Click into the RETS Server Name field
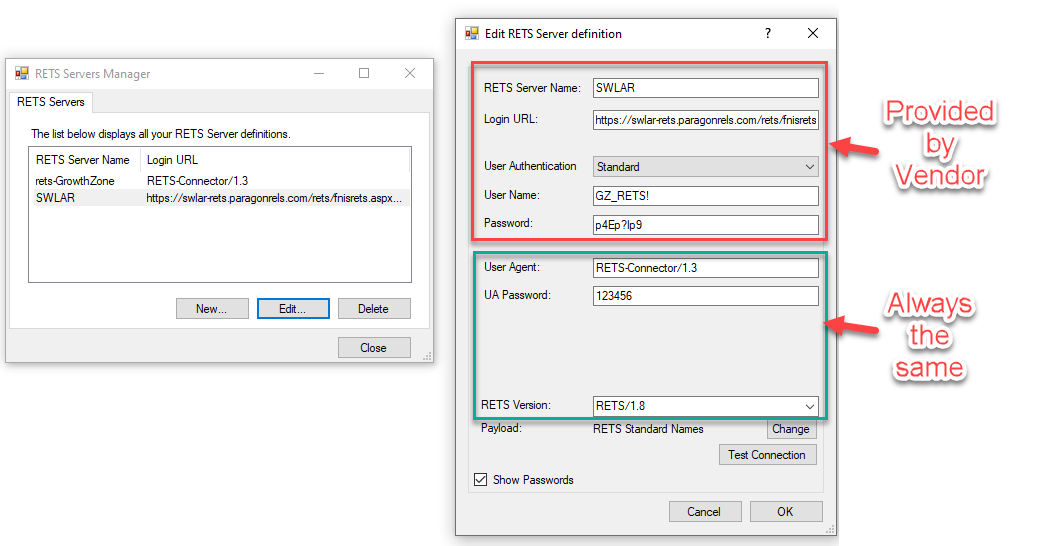This screenshot has height=546, width=1038. (705, 88)
